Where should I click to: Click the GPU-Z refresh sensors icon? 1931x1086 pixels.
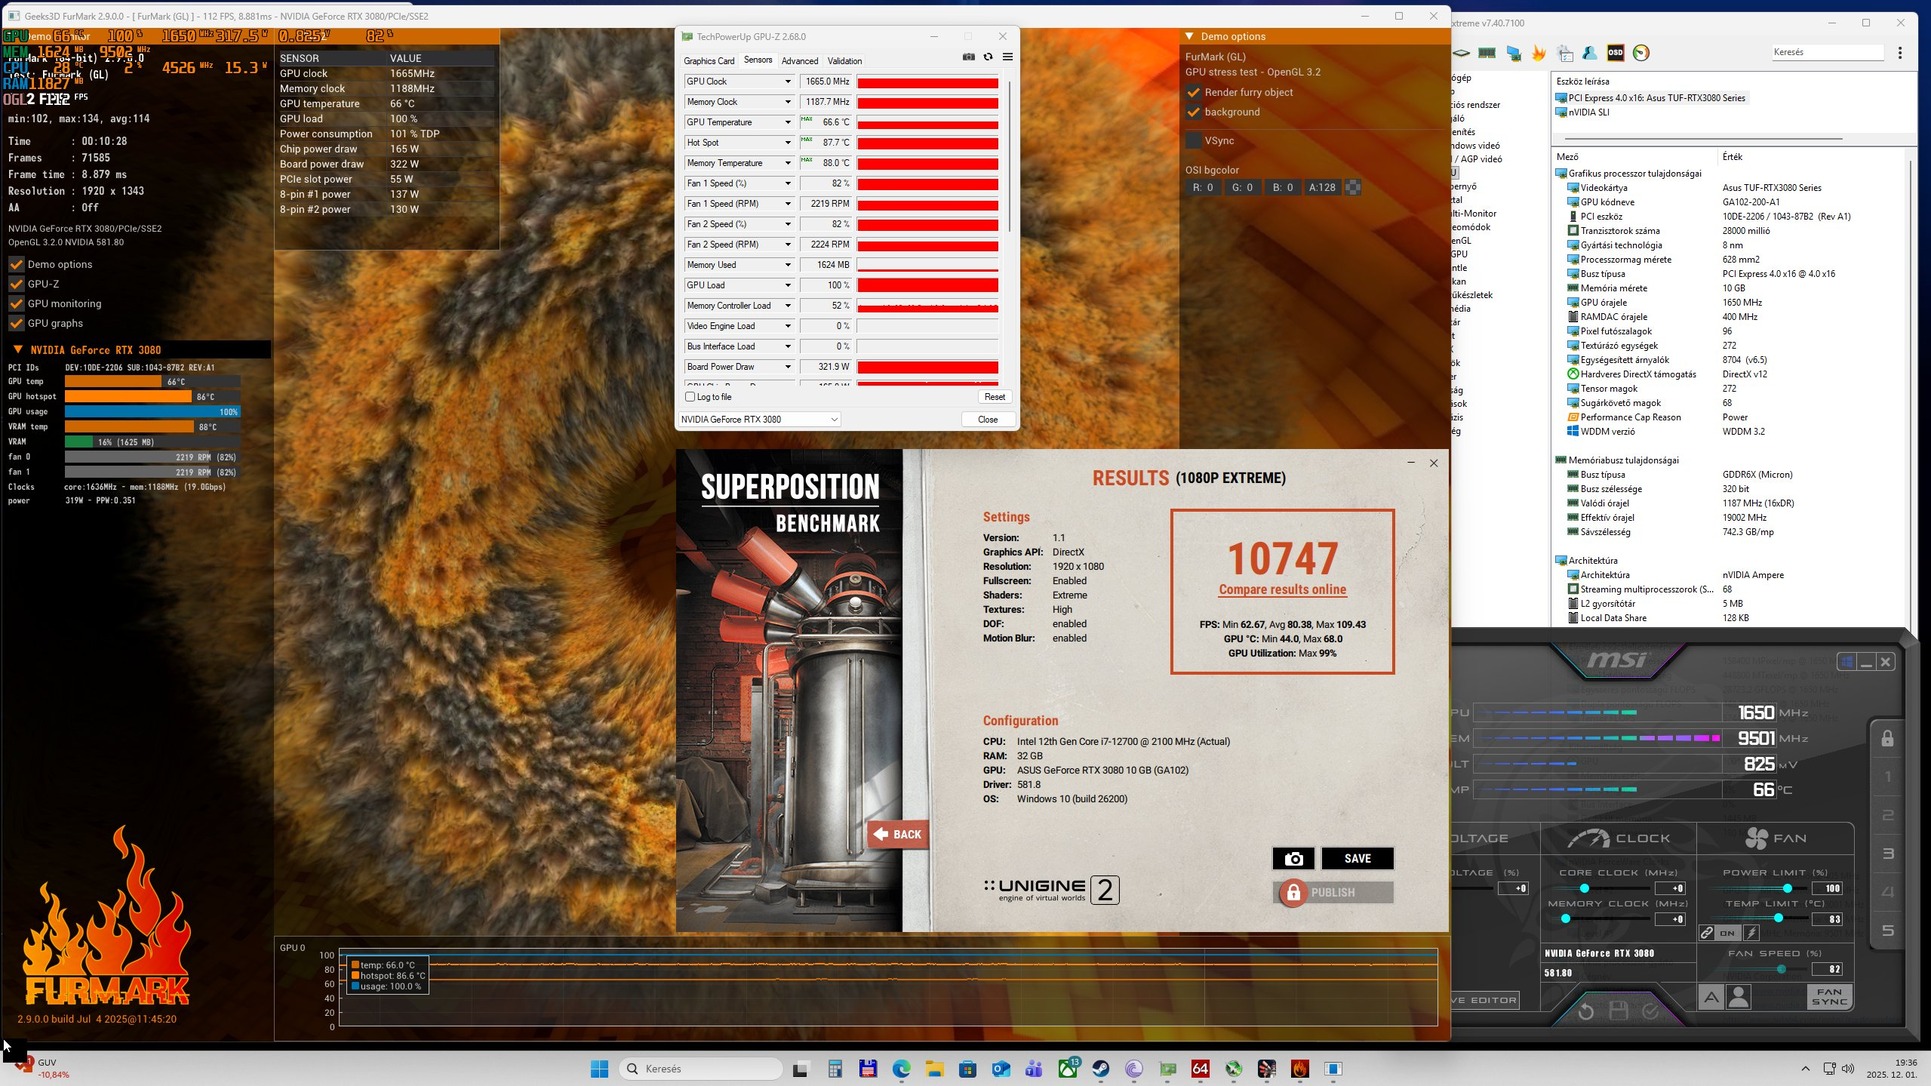988,57
